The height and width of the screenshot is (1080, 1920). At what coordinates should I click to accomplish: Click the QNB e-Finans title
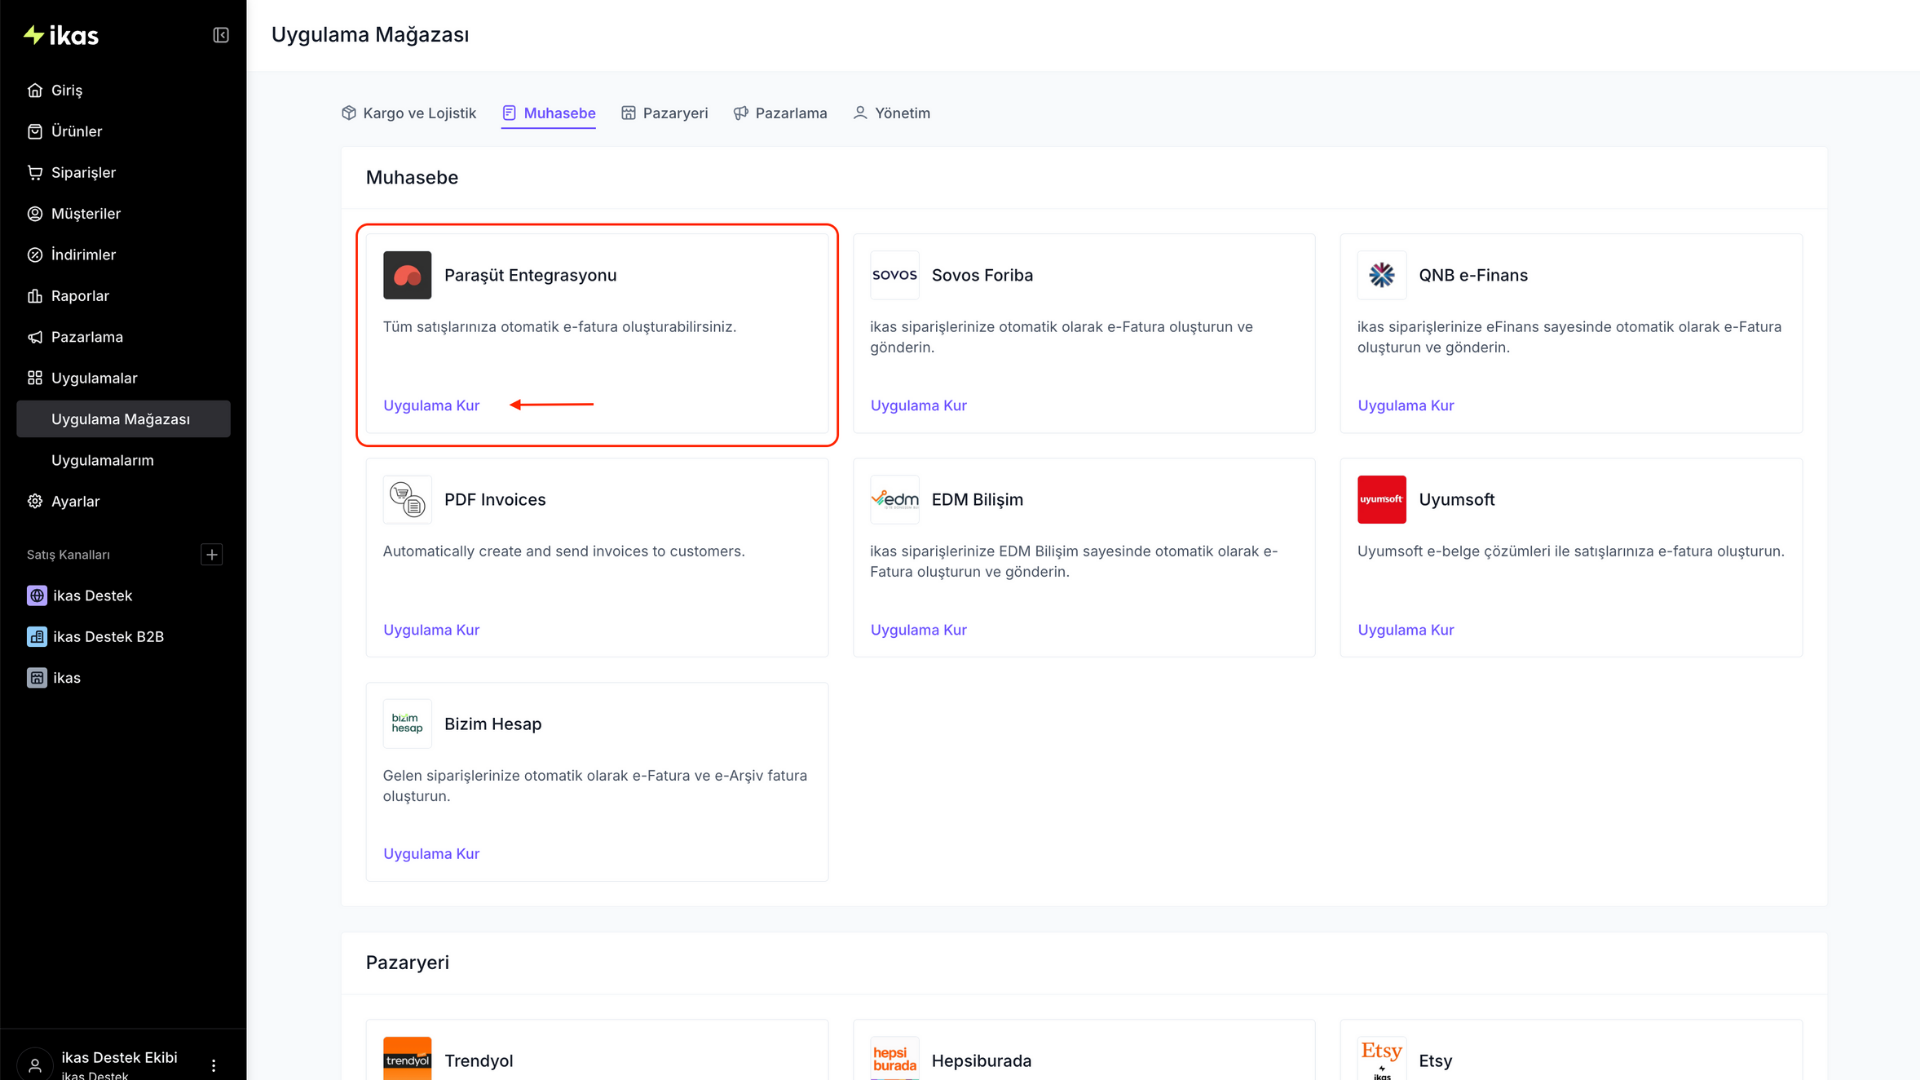point(1473,275)
